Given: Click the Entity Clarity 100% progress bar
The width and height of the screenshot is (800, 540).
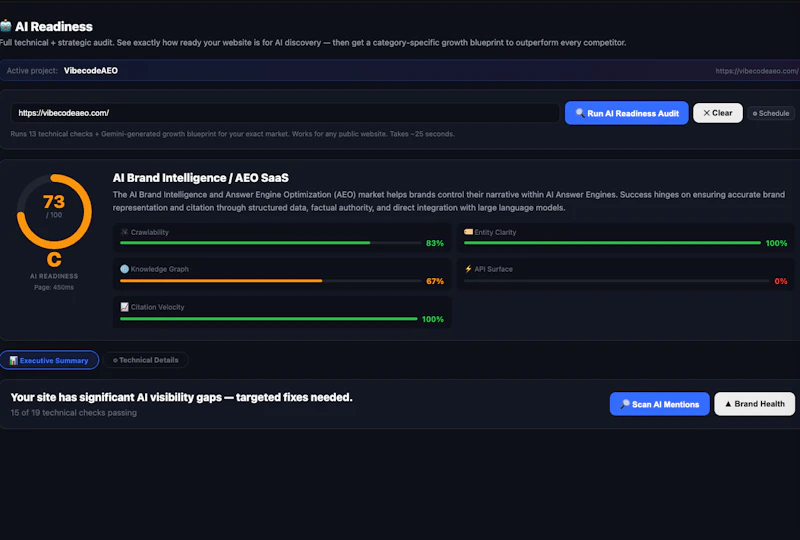Looking at the screenshot, I should (612, 243).
